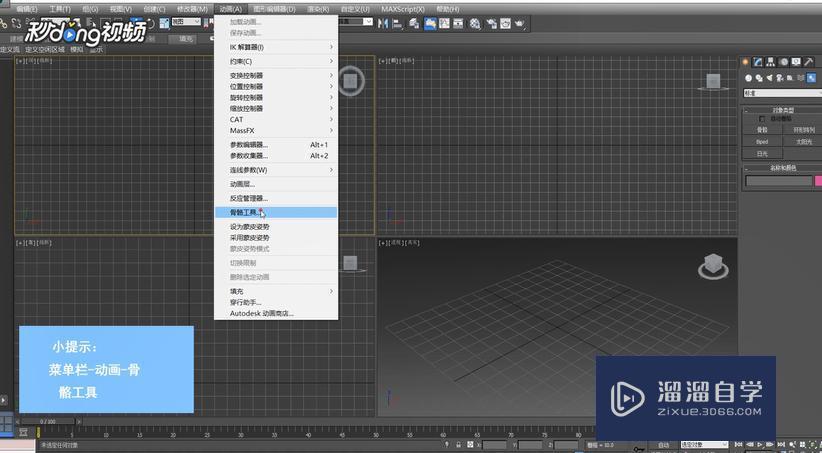
Task: Select the Shapes category icon
Action: pos(759,78)
